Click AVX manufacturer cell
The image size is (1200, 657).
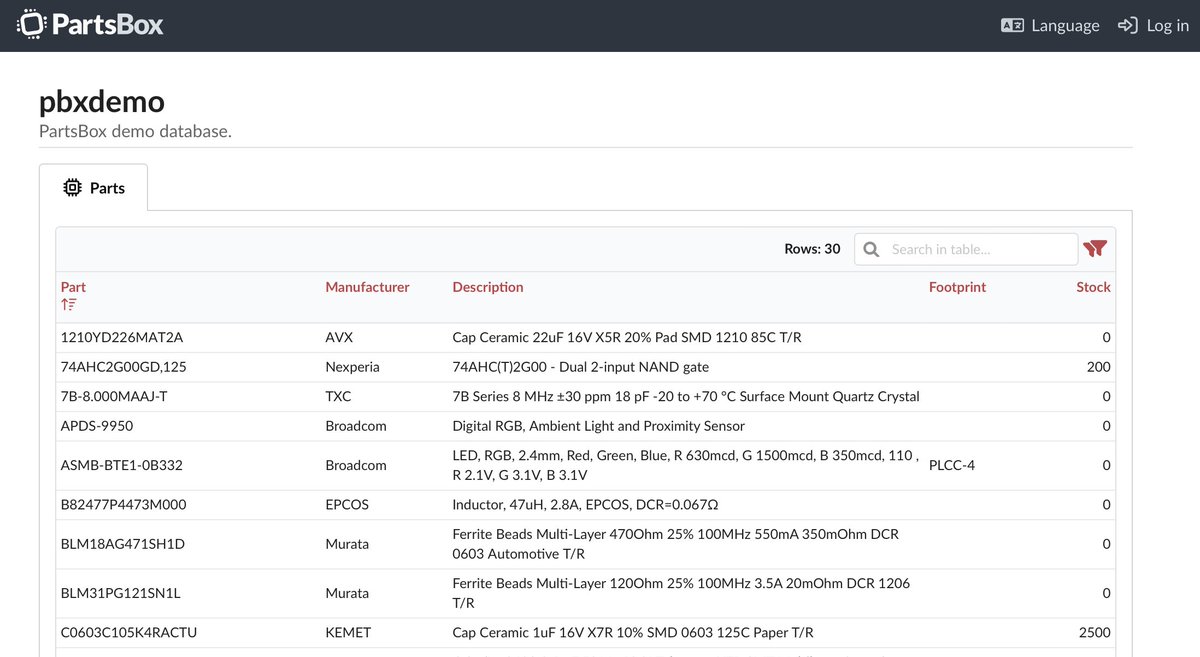(339, 338)
